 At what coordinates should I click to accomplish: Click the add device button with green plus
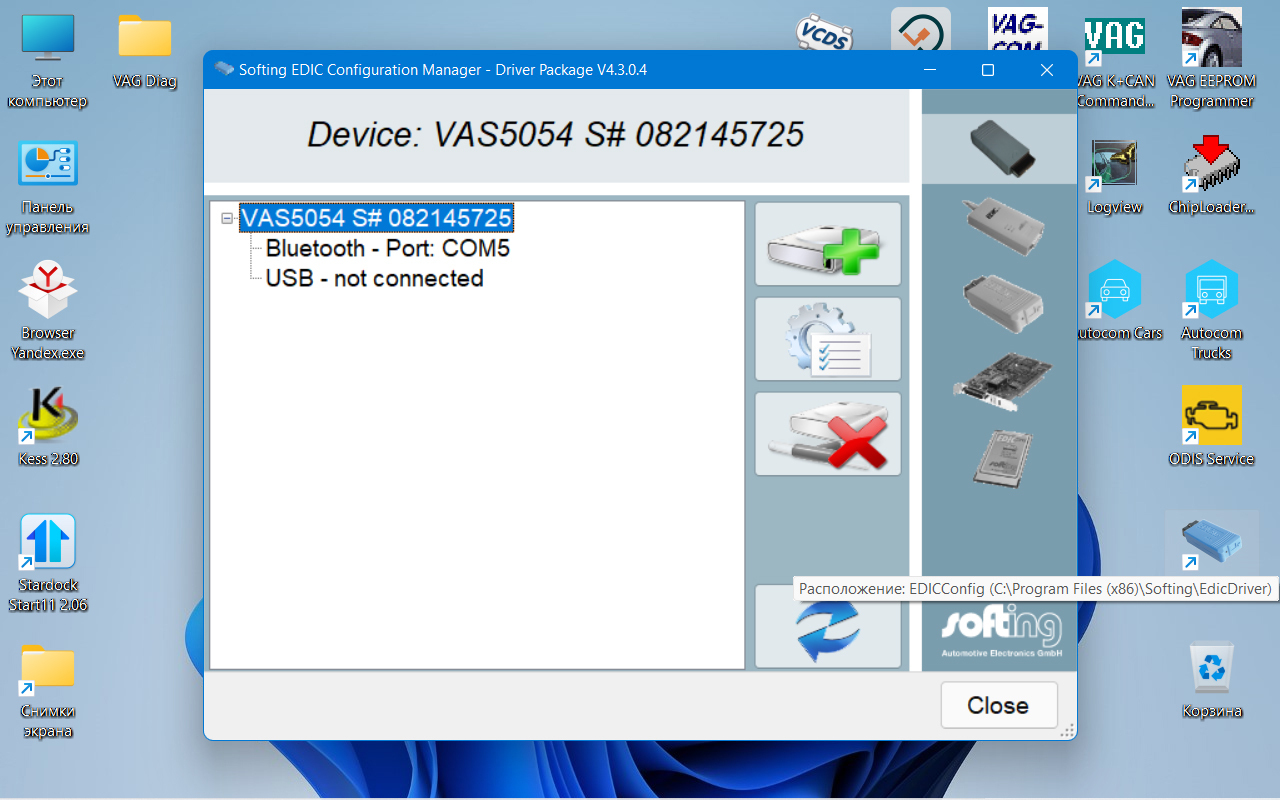pyautogui.click(x=828, y=244)
